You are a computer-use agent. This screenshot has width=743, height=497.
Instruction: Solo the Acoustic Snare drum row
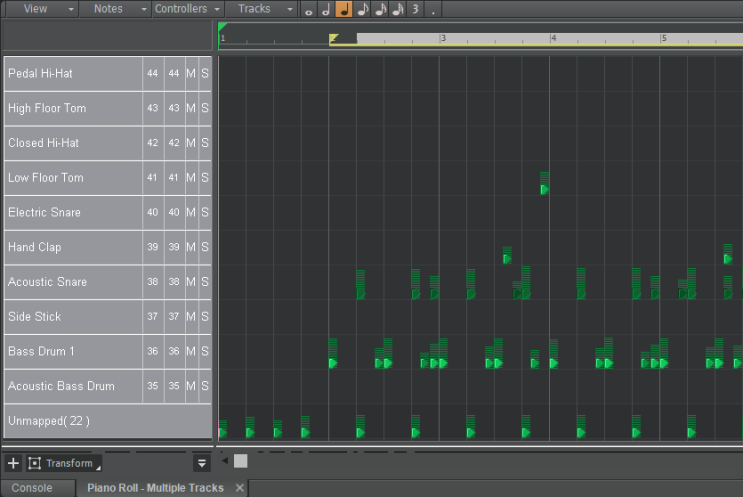(205, 282)
